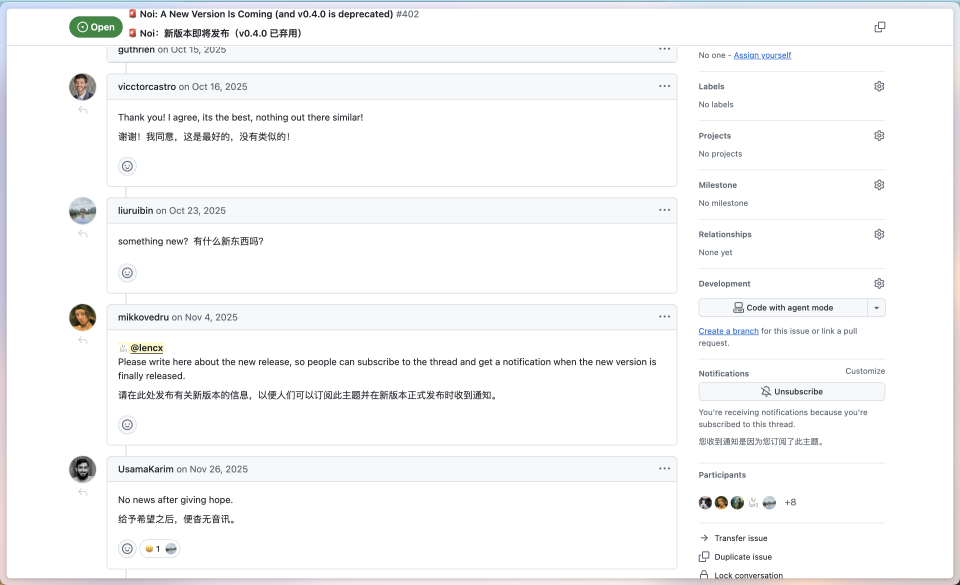Screen dimensions: 960x585
Task: Open the Milestone gear settings
Action: pyautogui.click(x=879, y=185)
